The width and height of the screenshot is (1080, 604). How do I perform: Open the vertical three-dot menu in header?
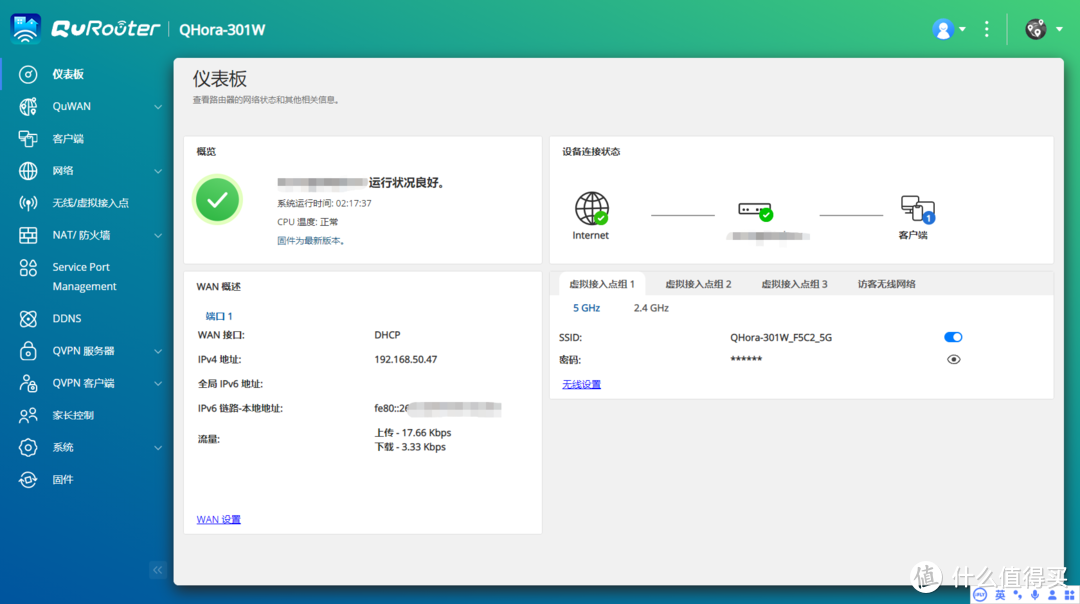point(986,29)
